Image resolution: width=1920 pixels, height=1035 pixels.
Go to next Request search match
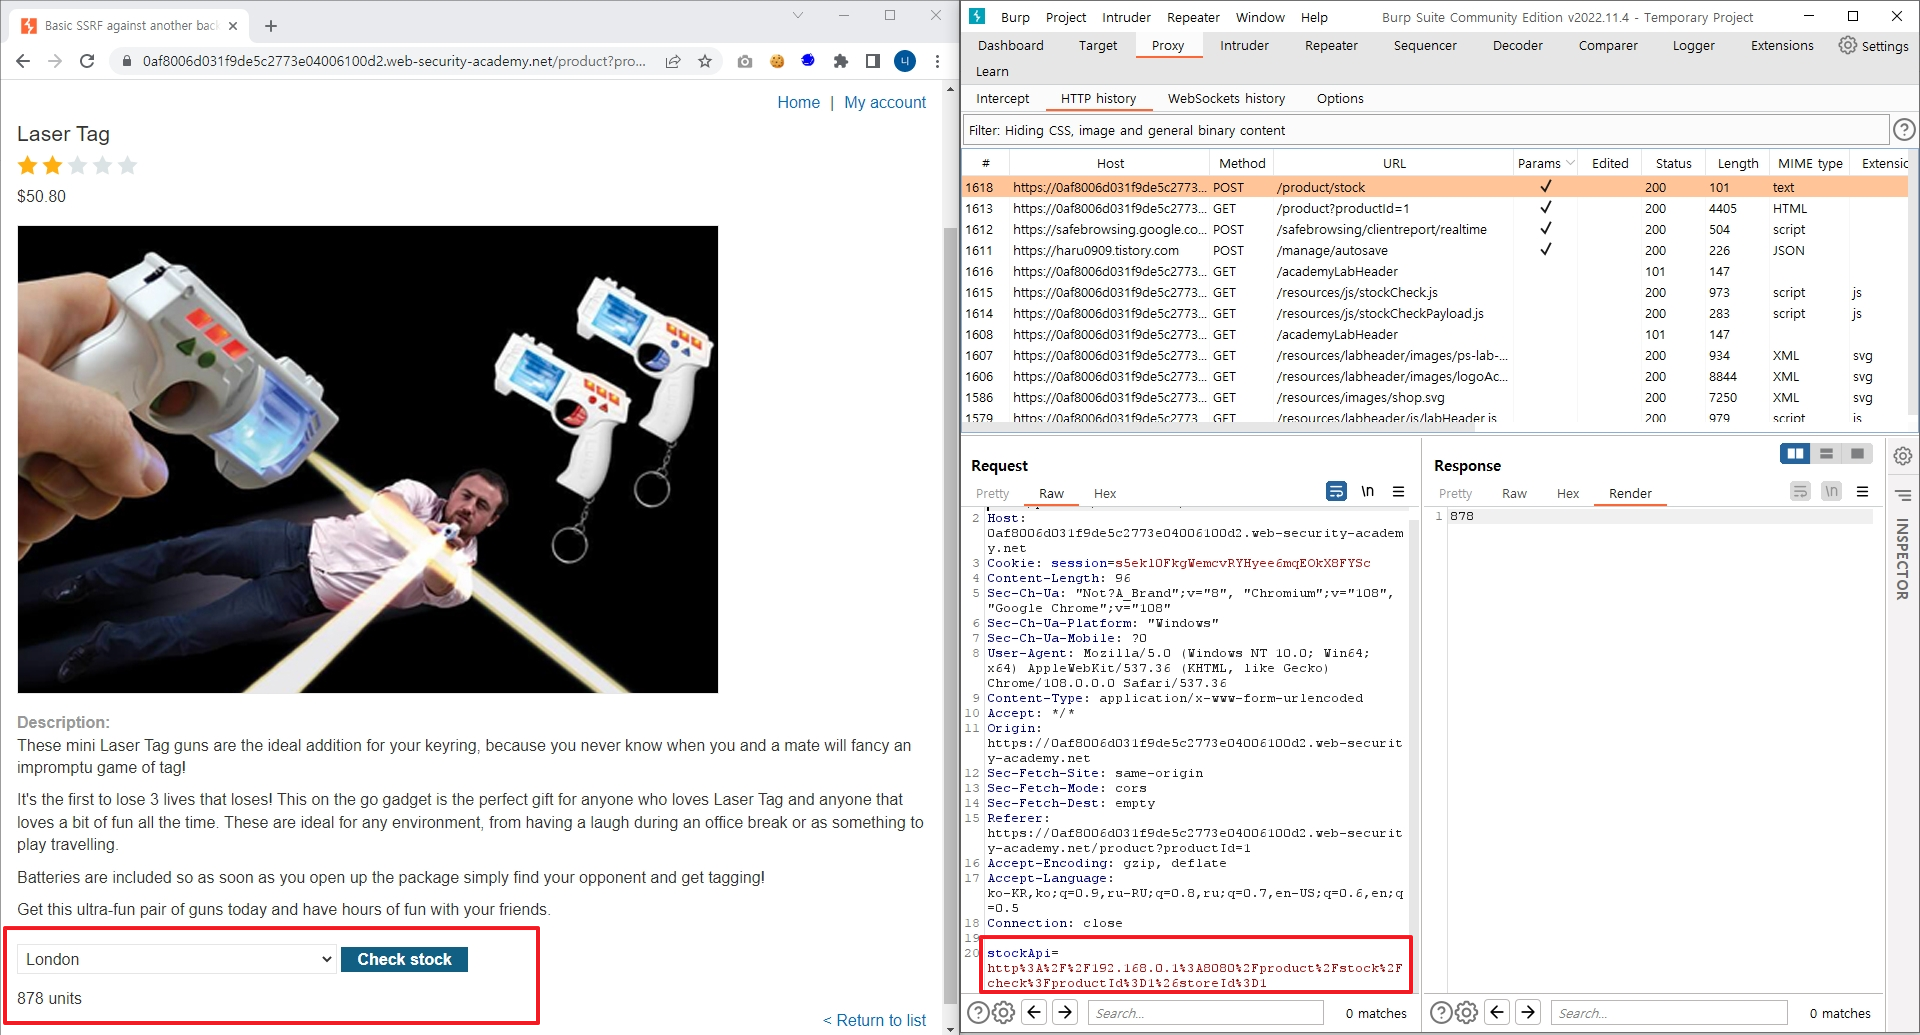1066,1012
